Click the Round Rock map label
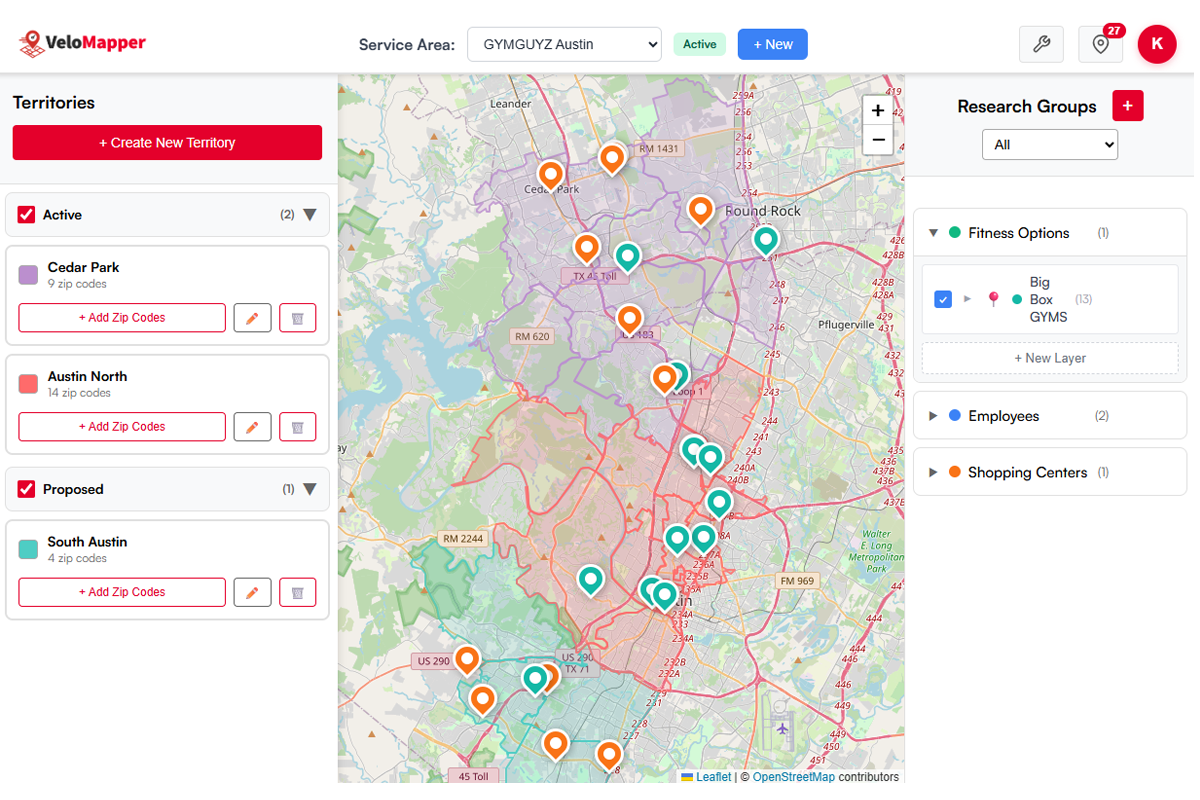Viewport: 1200px width, 800px height. click(x=763, y=211)
